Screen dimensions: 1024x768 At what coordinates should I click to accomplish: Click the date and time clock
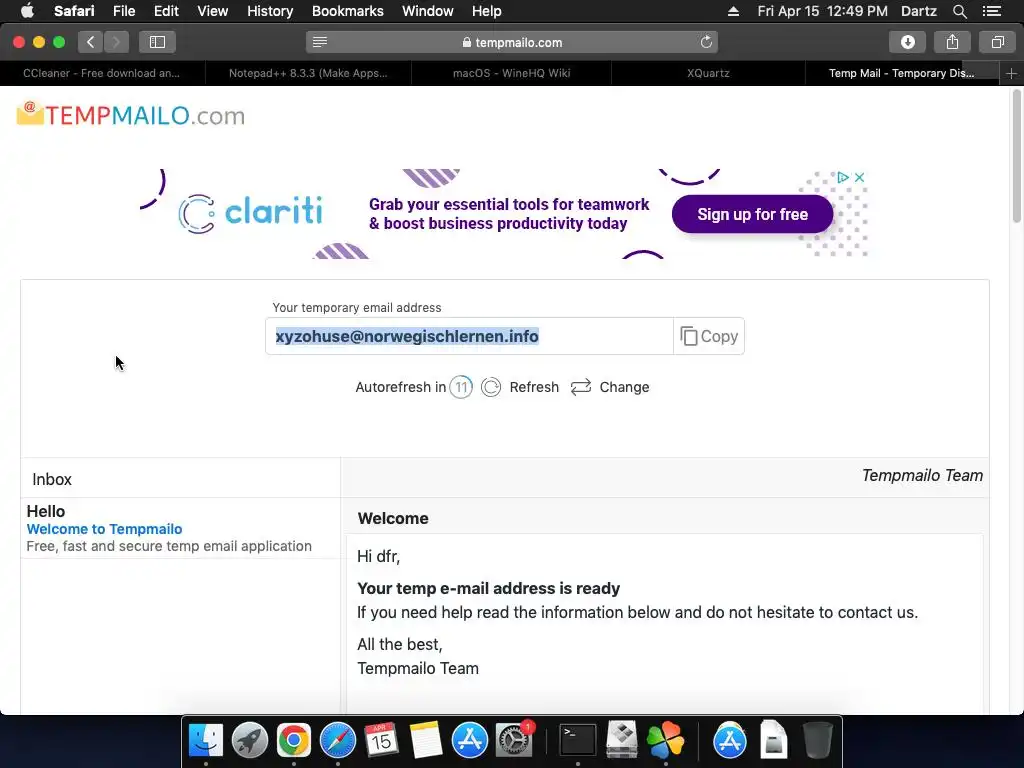[x=822, y=11]
